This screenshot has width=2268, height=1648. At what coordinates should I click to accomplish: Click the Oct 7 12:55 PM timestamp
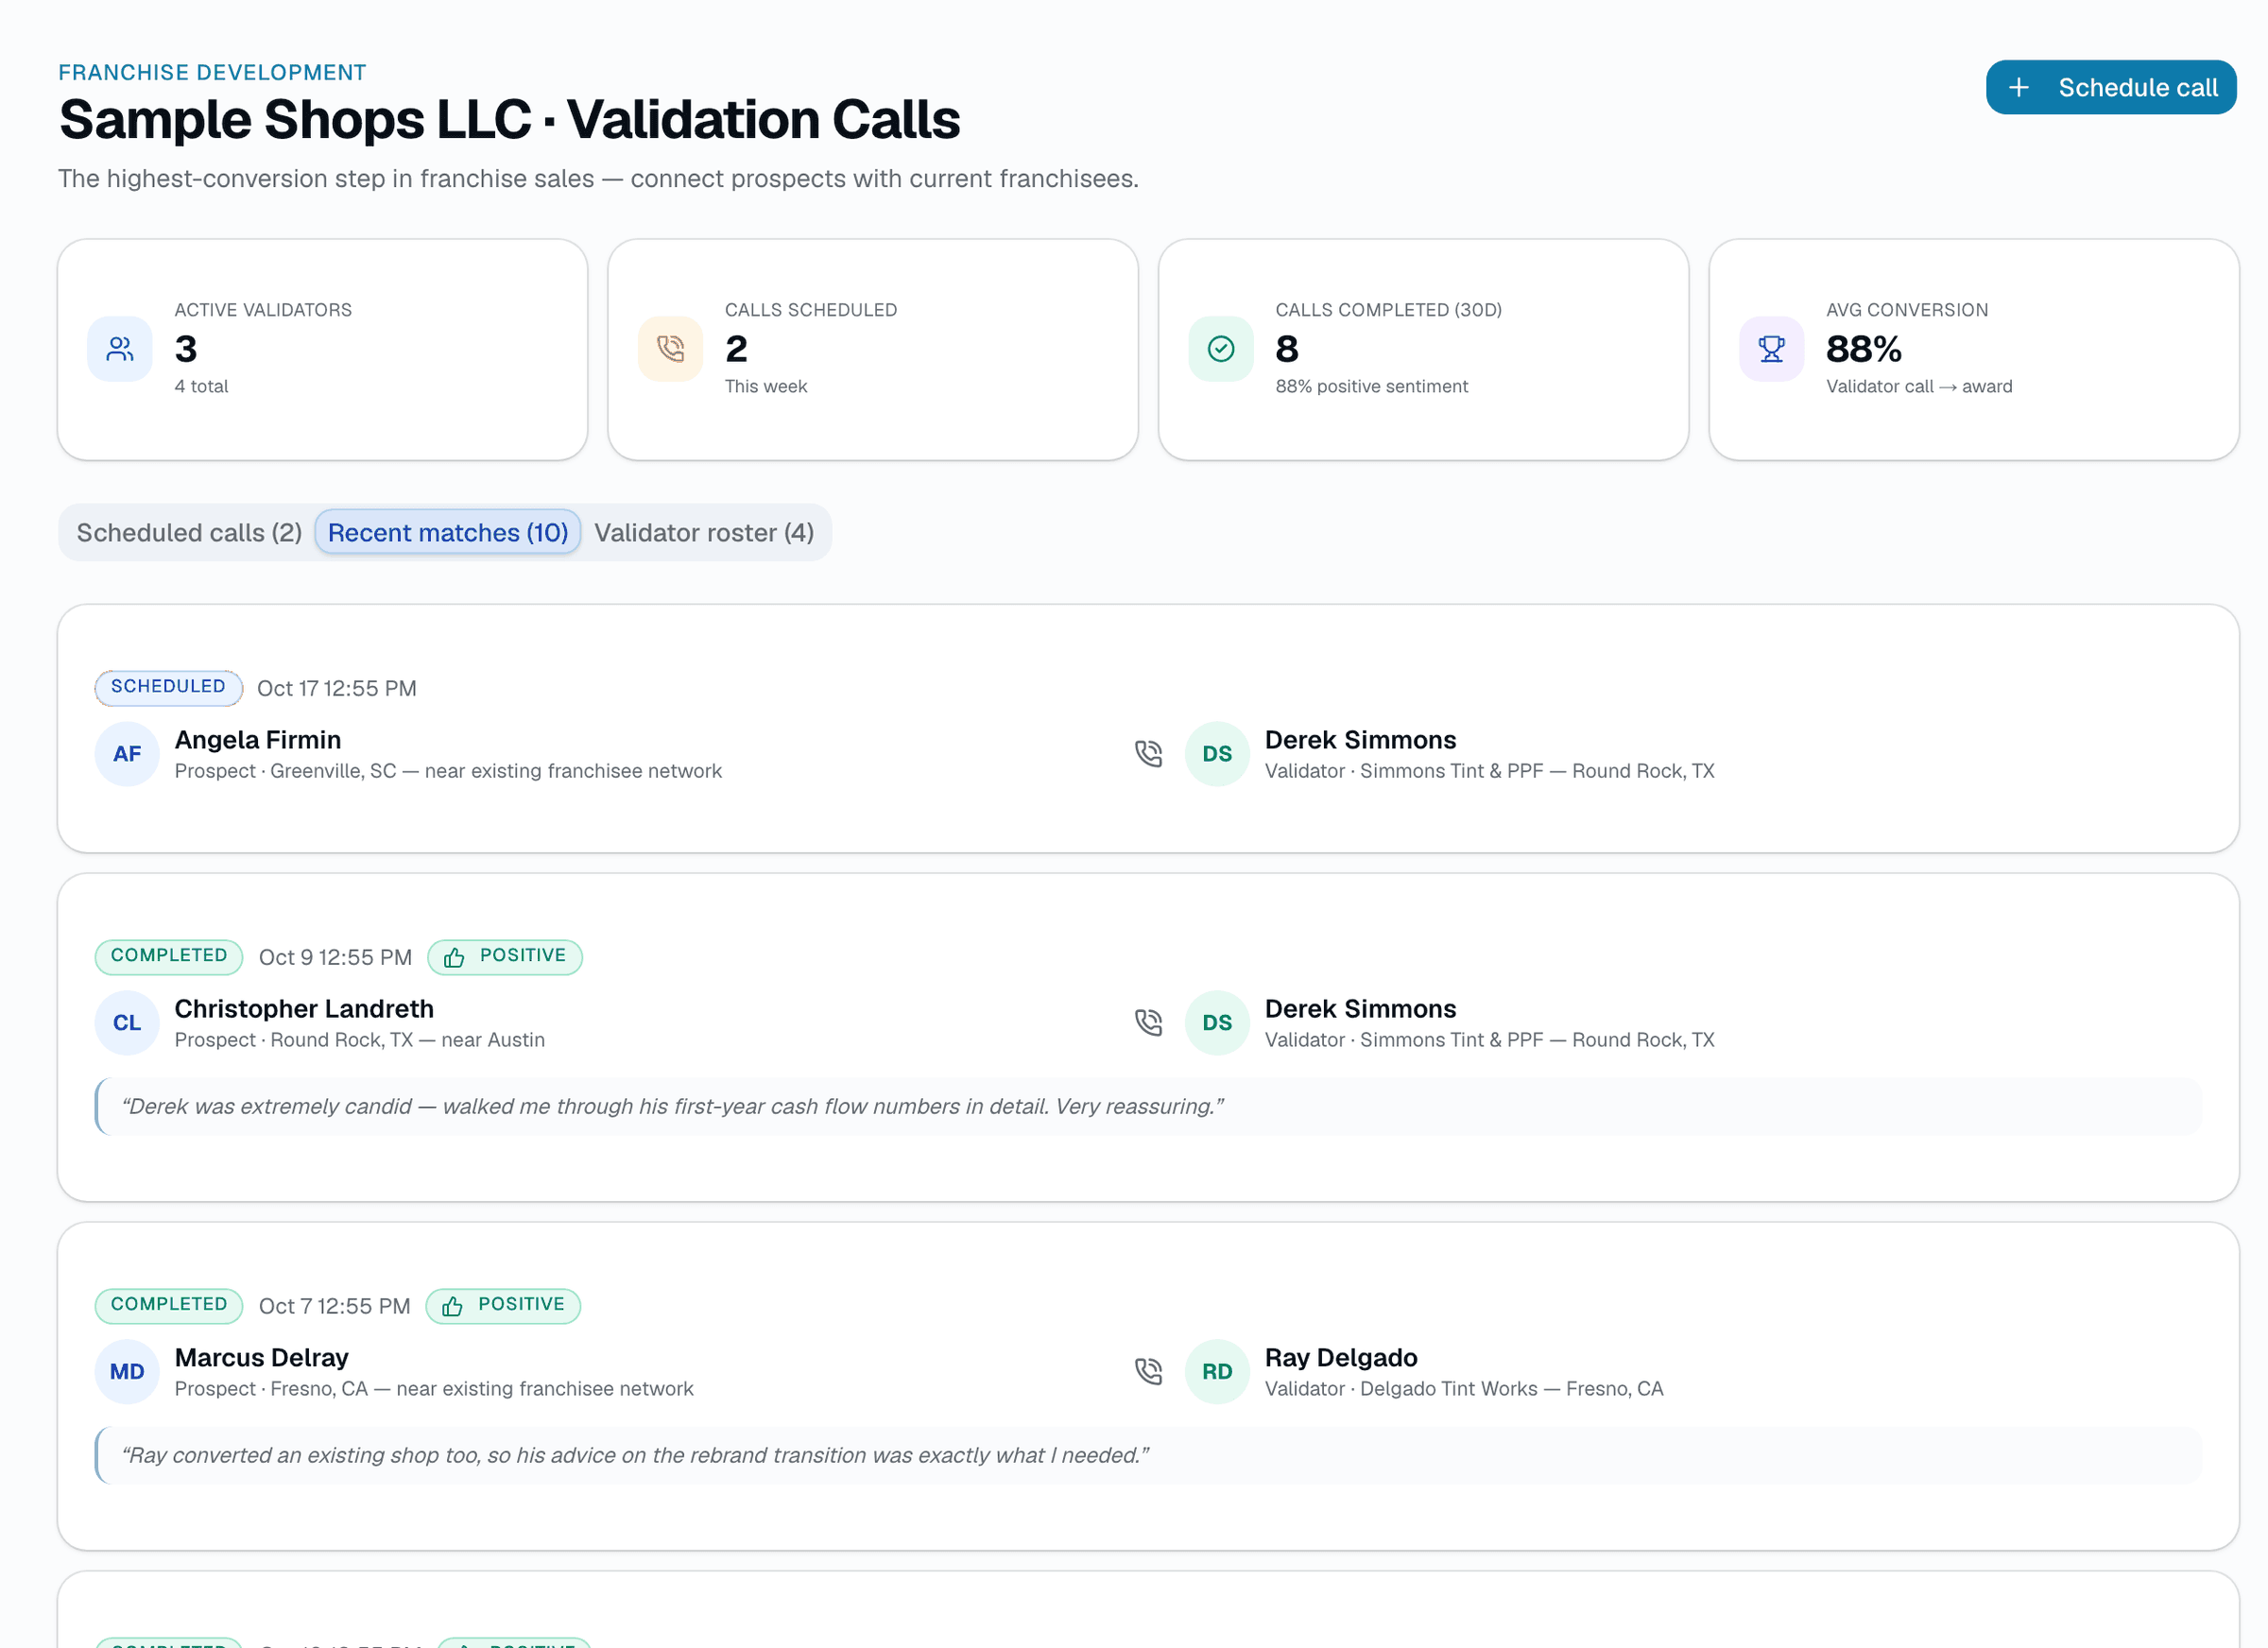[x=334, y=1307]
